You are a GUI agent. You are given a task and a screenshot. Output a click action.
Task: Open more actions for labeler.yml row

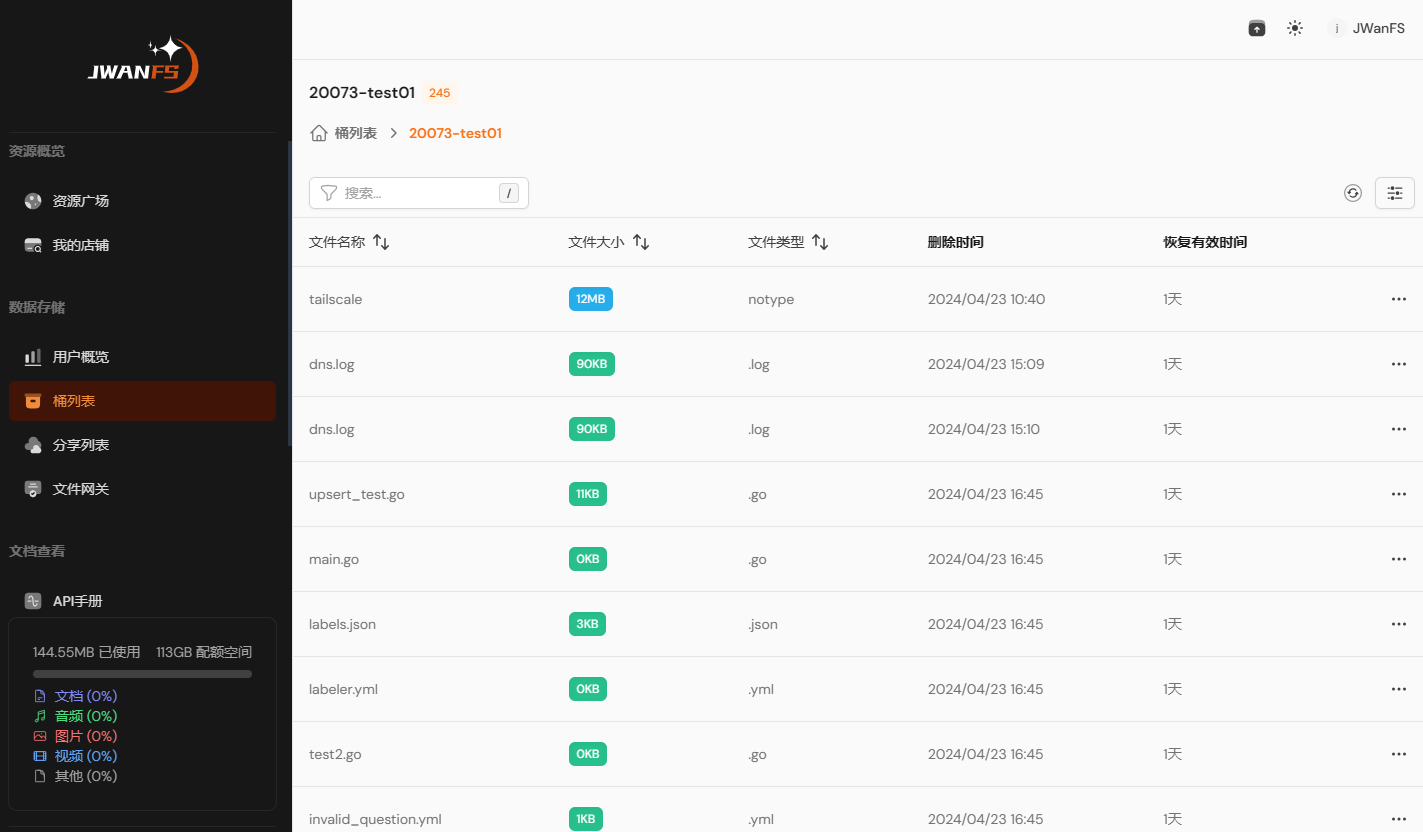pos(1399,689)
